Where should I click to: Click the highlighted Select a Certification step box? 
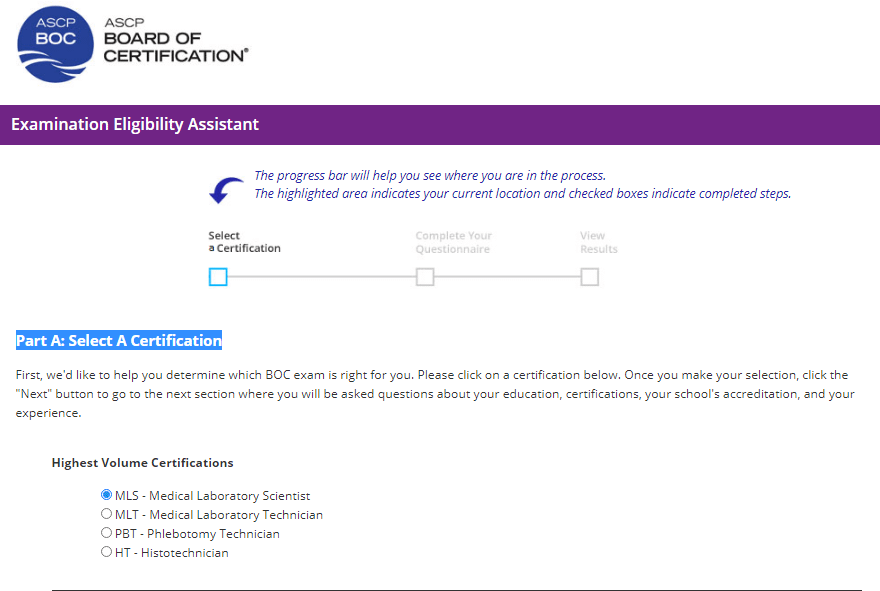click(x=219, y=277)
